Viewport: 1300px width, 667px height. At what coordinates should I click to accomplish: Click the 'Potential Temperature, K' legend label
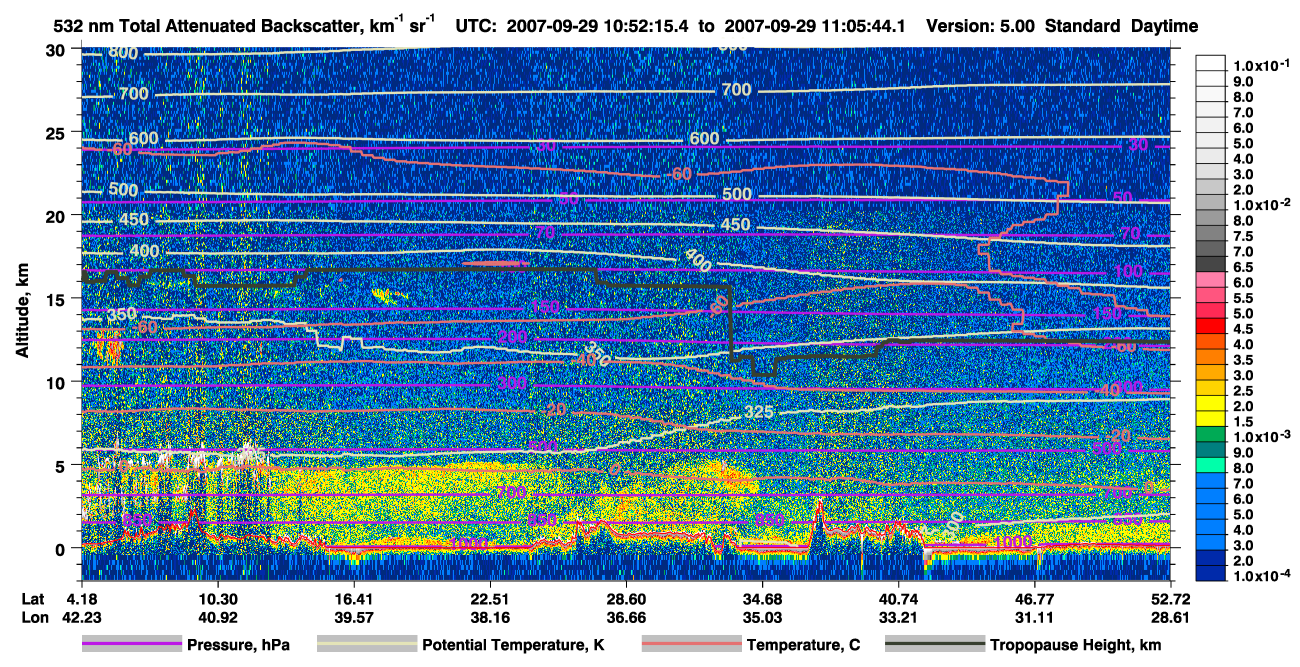(x=513, y=645)
